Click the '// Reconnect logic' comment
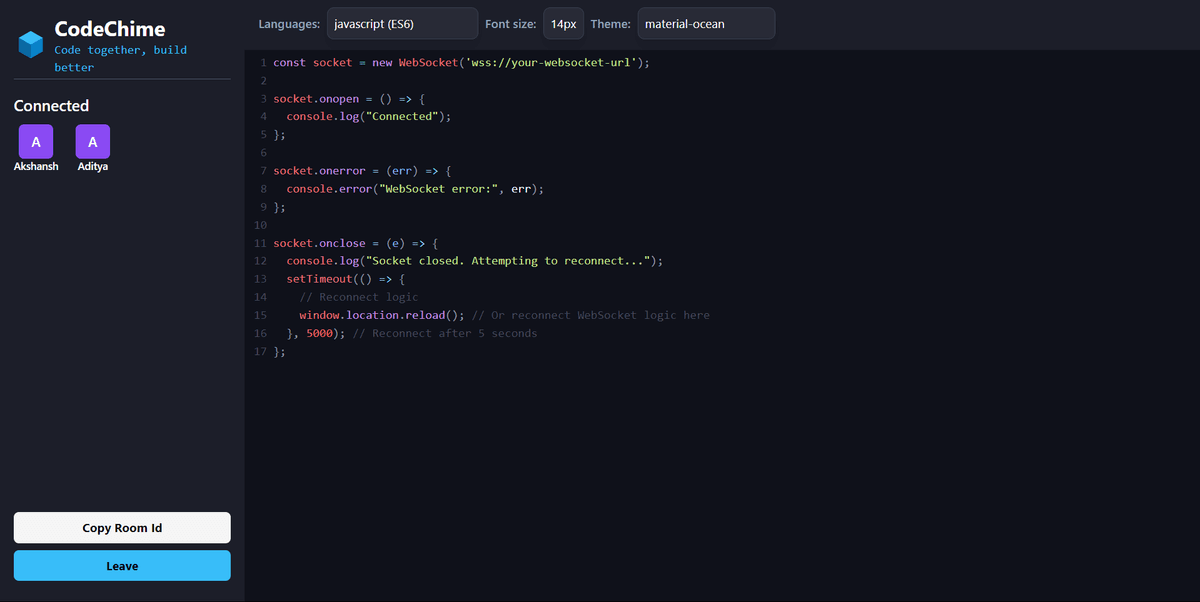The image size is (1200, 602). pos(359,297)
